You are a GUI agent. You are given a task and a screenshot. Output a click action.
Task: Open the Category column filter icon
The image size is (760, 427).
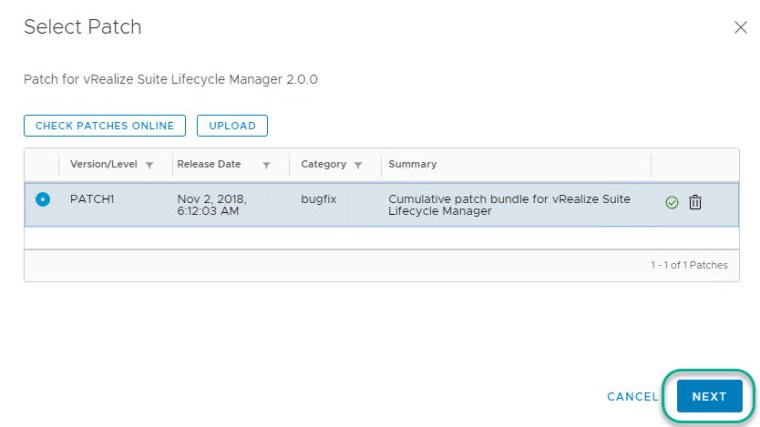[358, 165]
